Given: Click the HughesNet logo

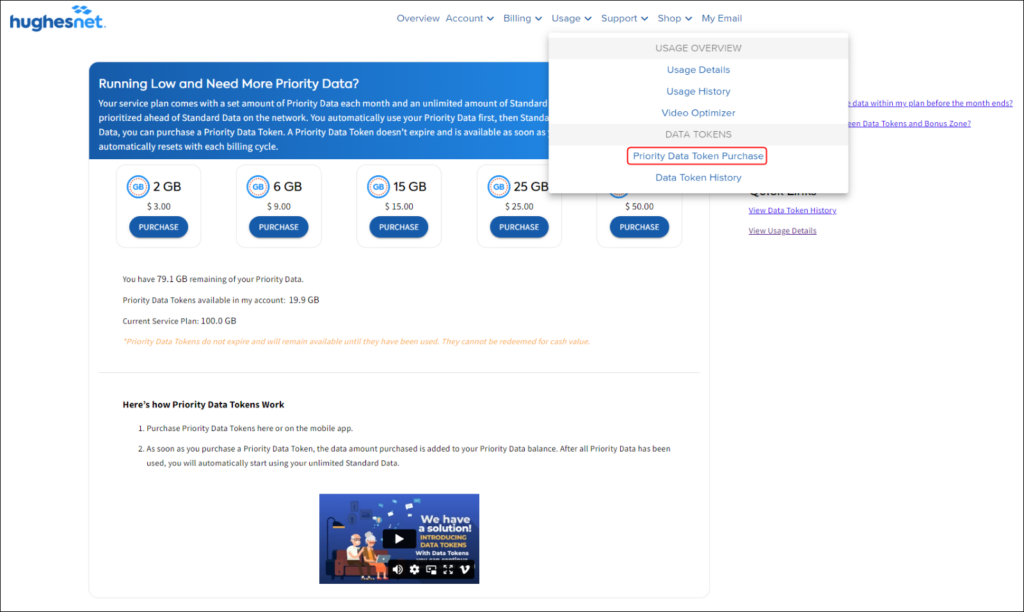Looking at the screenshot, I should pos(57,19).
